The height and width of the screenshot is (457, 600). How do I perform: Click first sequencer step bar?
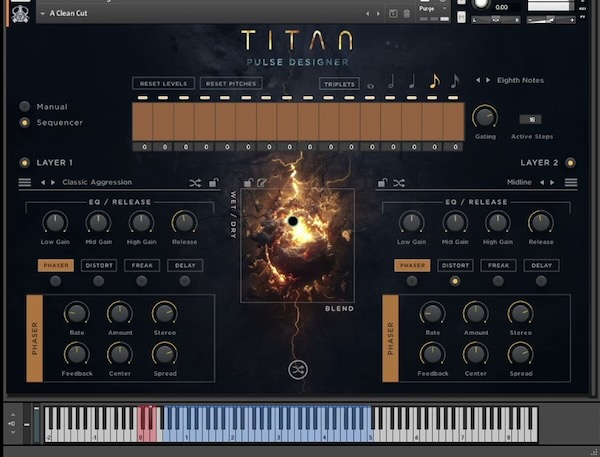(142, 122)
